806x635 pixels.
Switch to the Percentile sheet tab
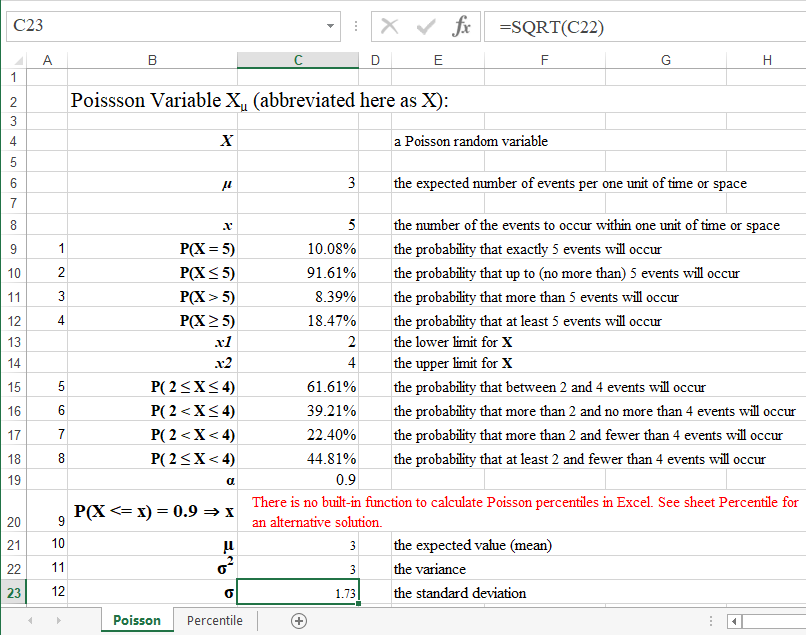214,620
